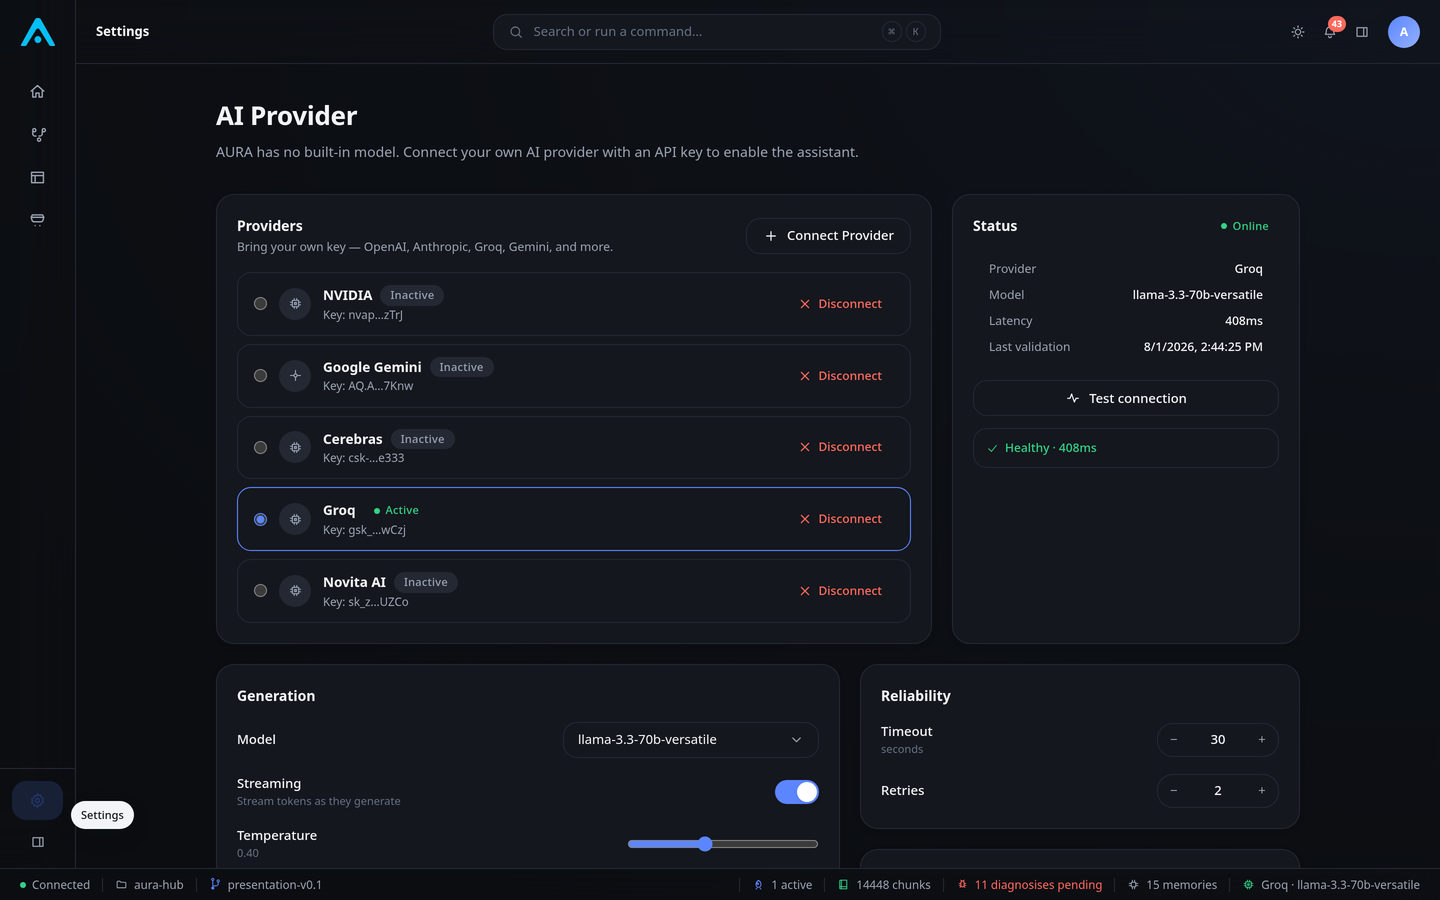Click the Timeout value field showing 30
This screenshot has height=900, width=1440.
click(x=1218, y=740)
